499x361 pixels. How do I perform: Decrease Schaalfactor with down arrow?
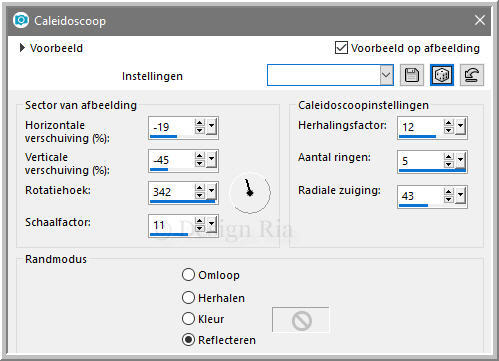[200, 228]
